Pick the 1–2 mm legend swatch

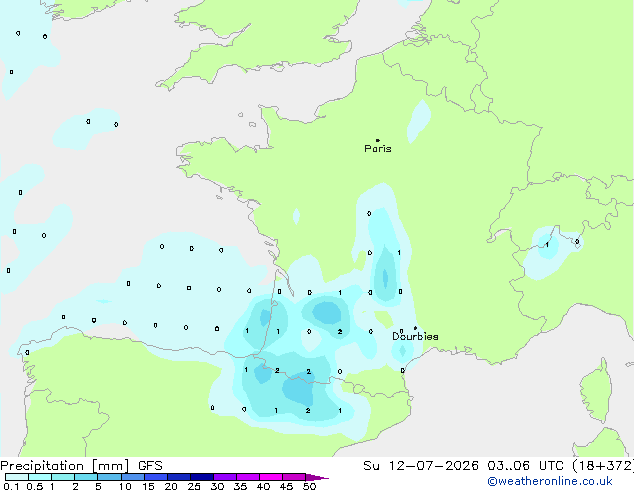(63, 477)
